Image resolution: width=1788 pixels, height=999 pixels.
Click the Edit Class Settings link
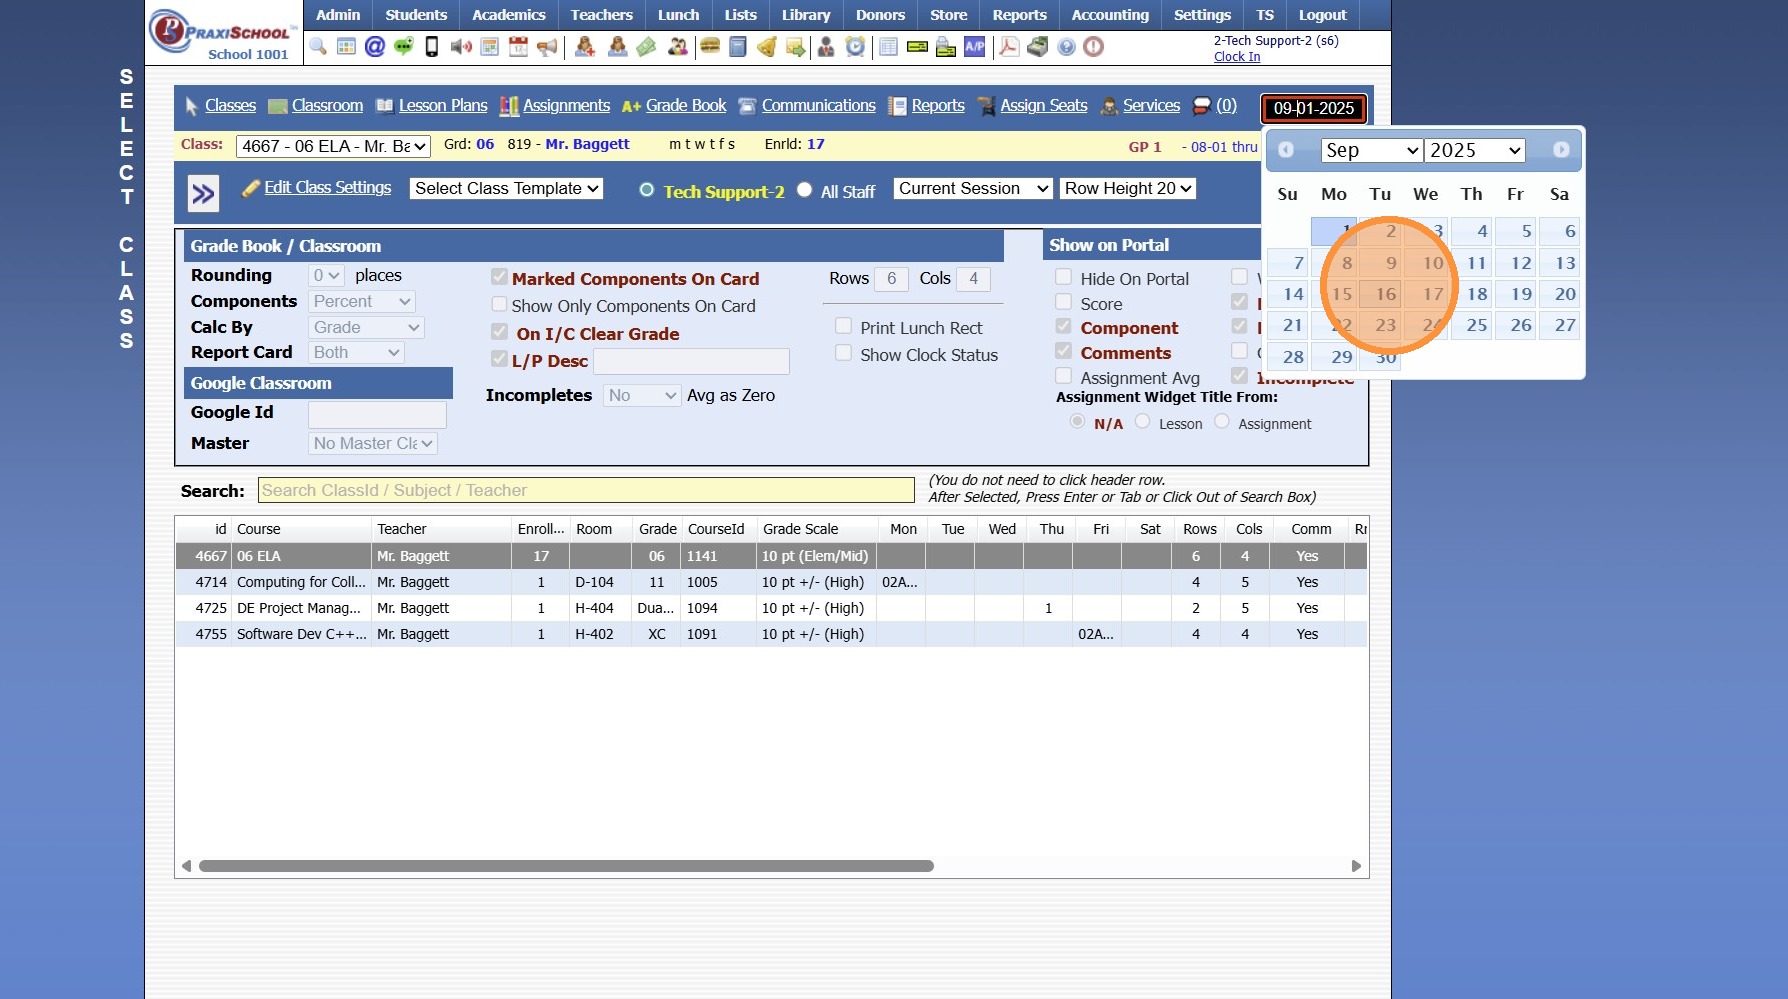tap(327, 187)
